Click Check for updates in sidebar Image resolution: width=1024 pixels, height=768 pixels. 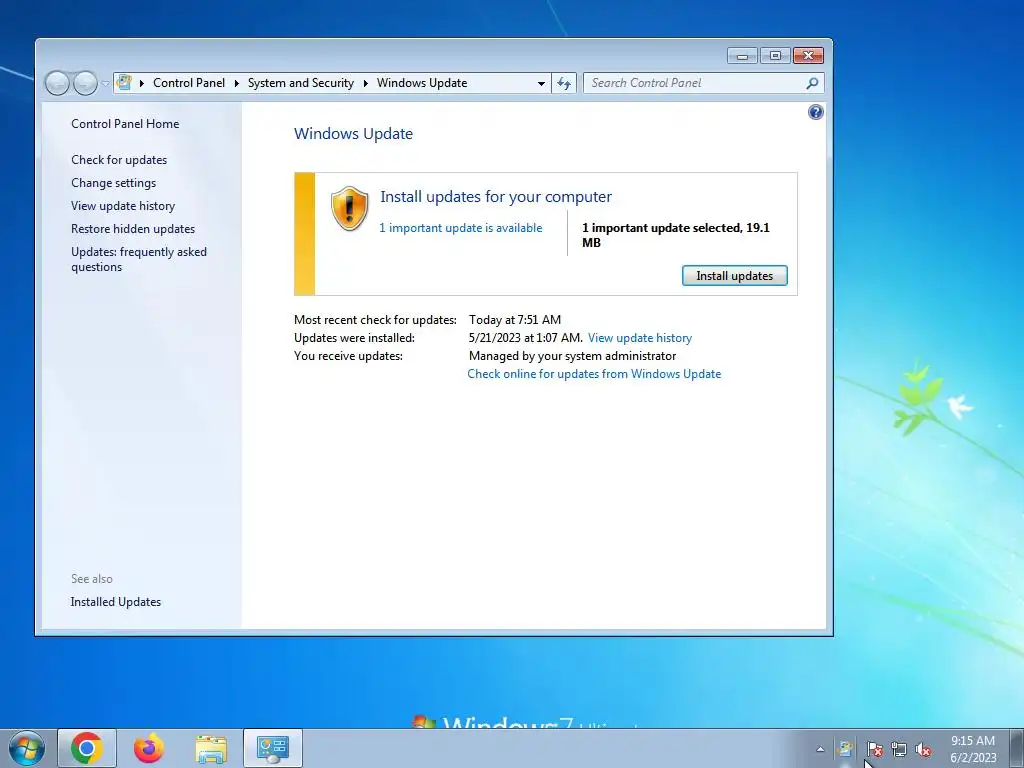point(119,160)
